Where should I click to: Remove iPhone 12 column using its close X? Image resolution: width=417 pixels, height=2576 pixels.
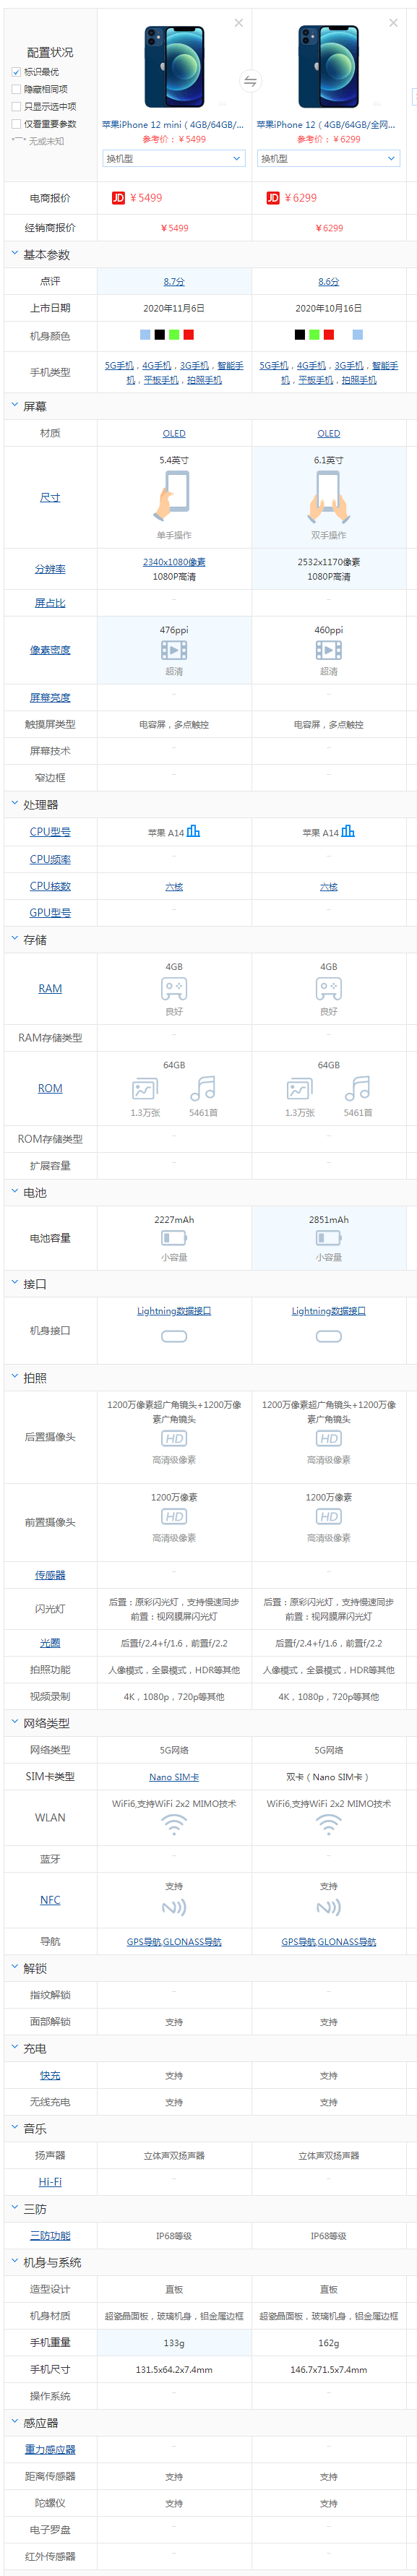pos(393,23)
